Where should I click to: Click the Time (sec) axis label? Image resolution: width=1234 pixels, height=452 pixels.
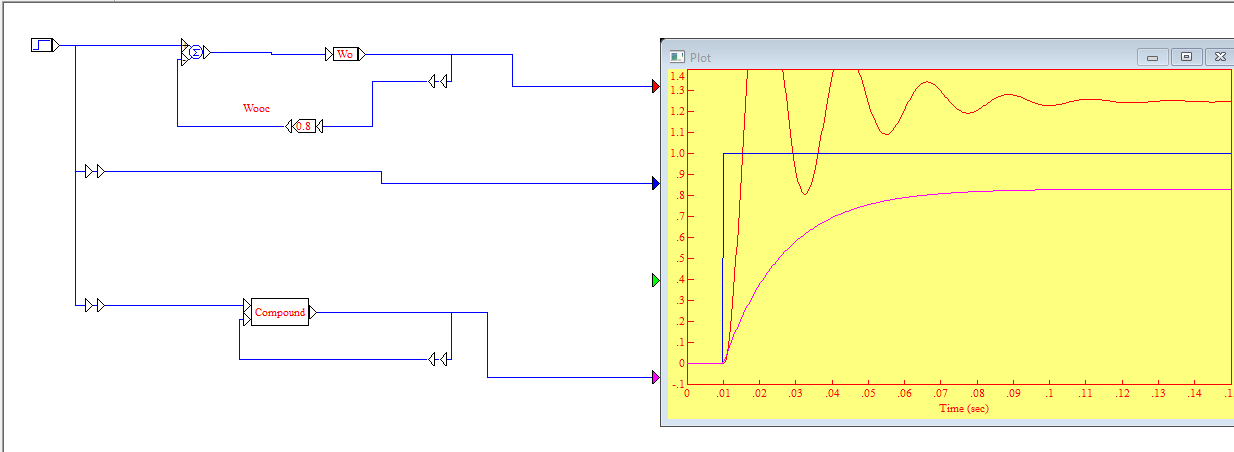pos(963,408)
